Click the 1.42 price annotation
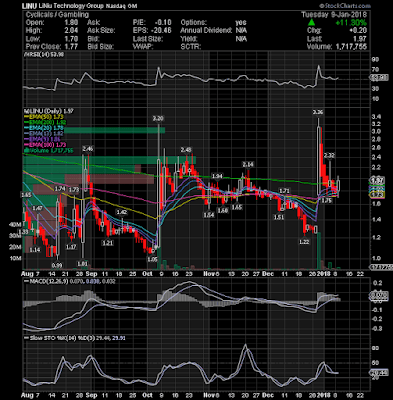 point(122,212)
